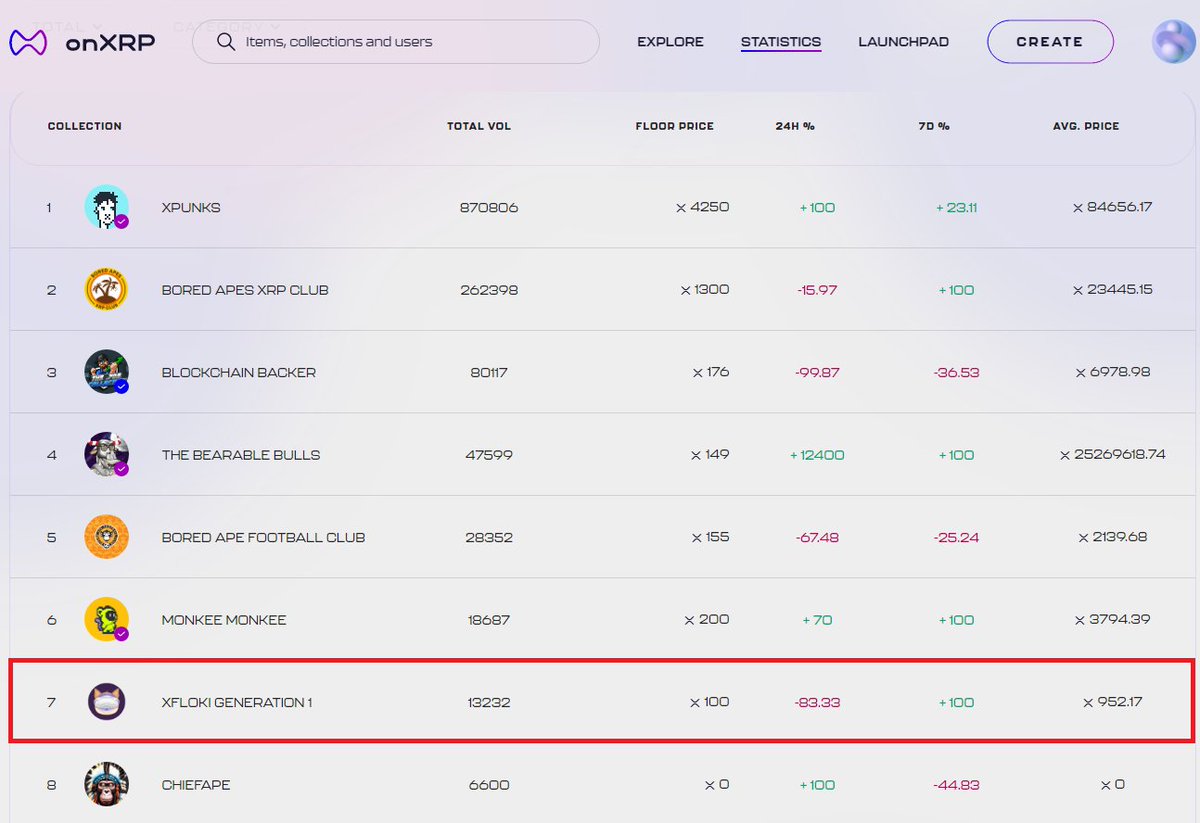The width and height of the screenshot is (1200, 823).
Task: Sort by Avg. Price column header
Action: (1086, 126)
